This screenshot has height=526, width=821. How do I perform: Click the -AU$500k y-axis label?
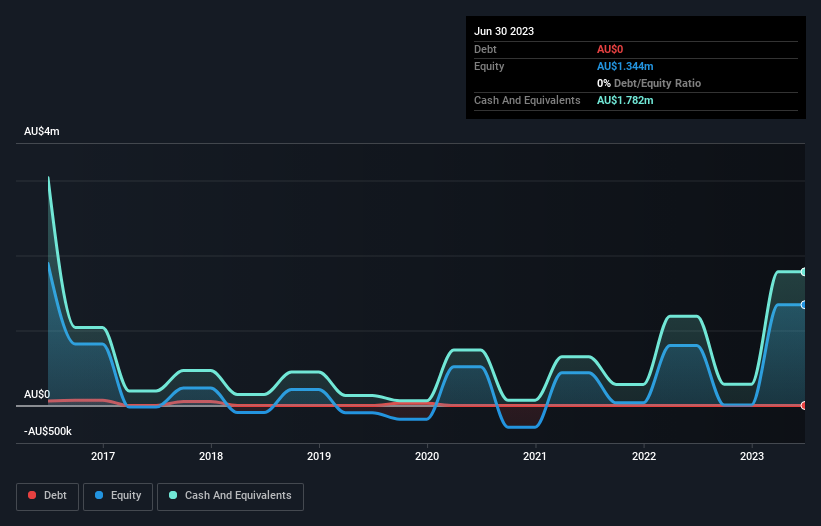tap(48, 431)
